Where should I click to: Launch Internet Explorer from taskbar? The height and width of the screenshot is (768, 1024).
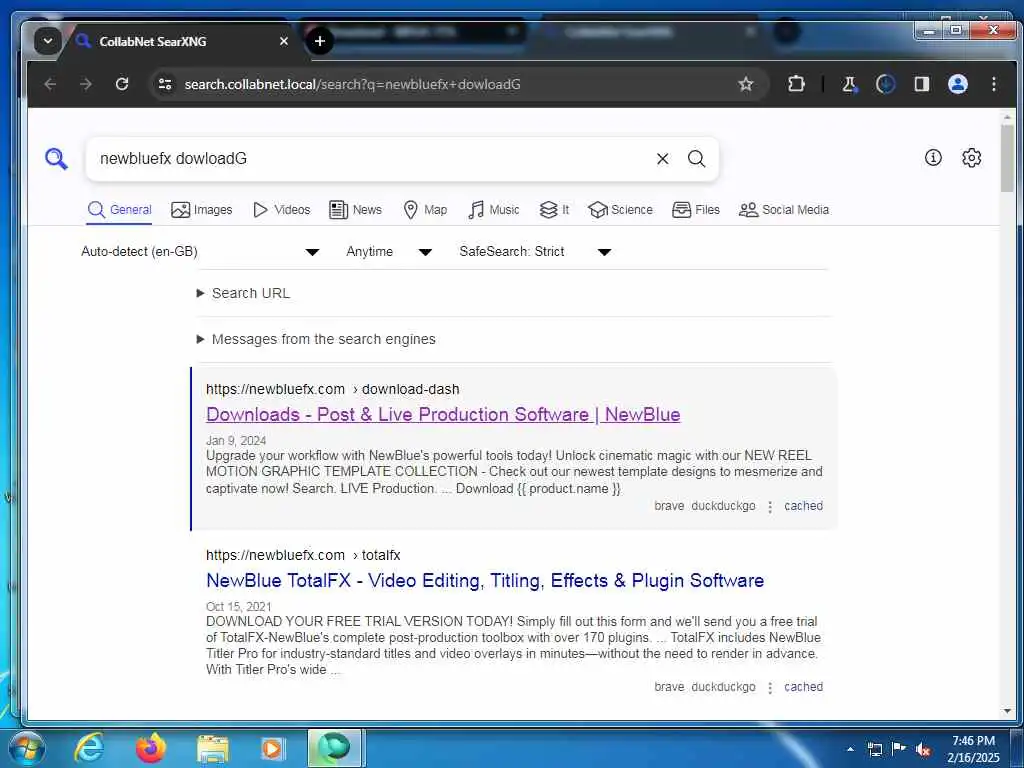pos(89,748)
